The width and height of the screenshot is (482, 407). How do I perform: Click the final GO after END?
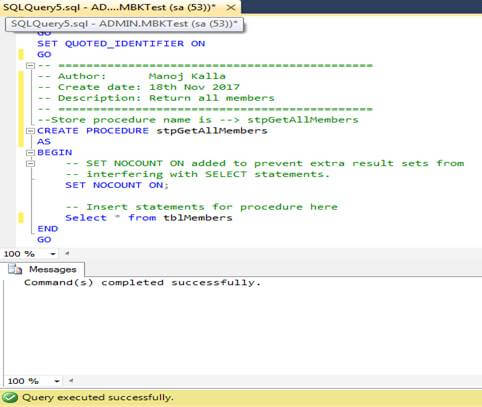[x=44, y=240]
